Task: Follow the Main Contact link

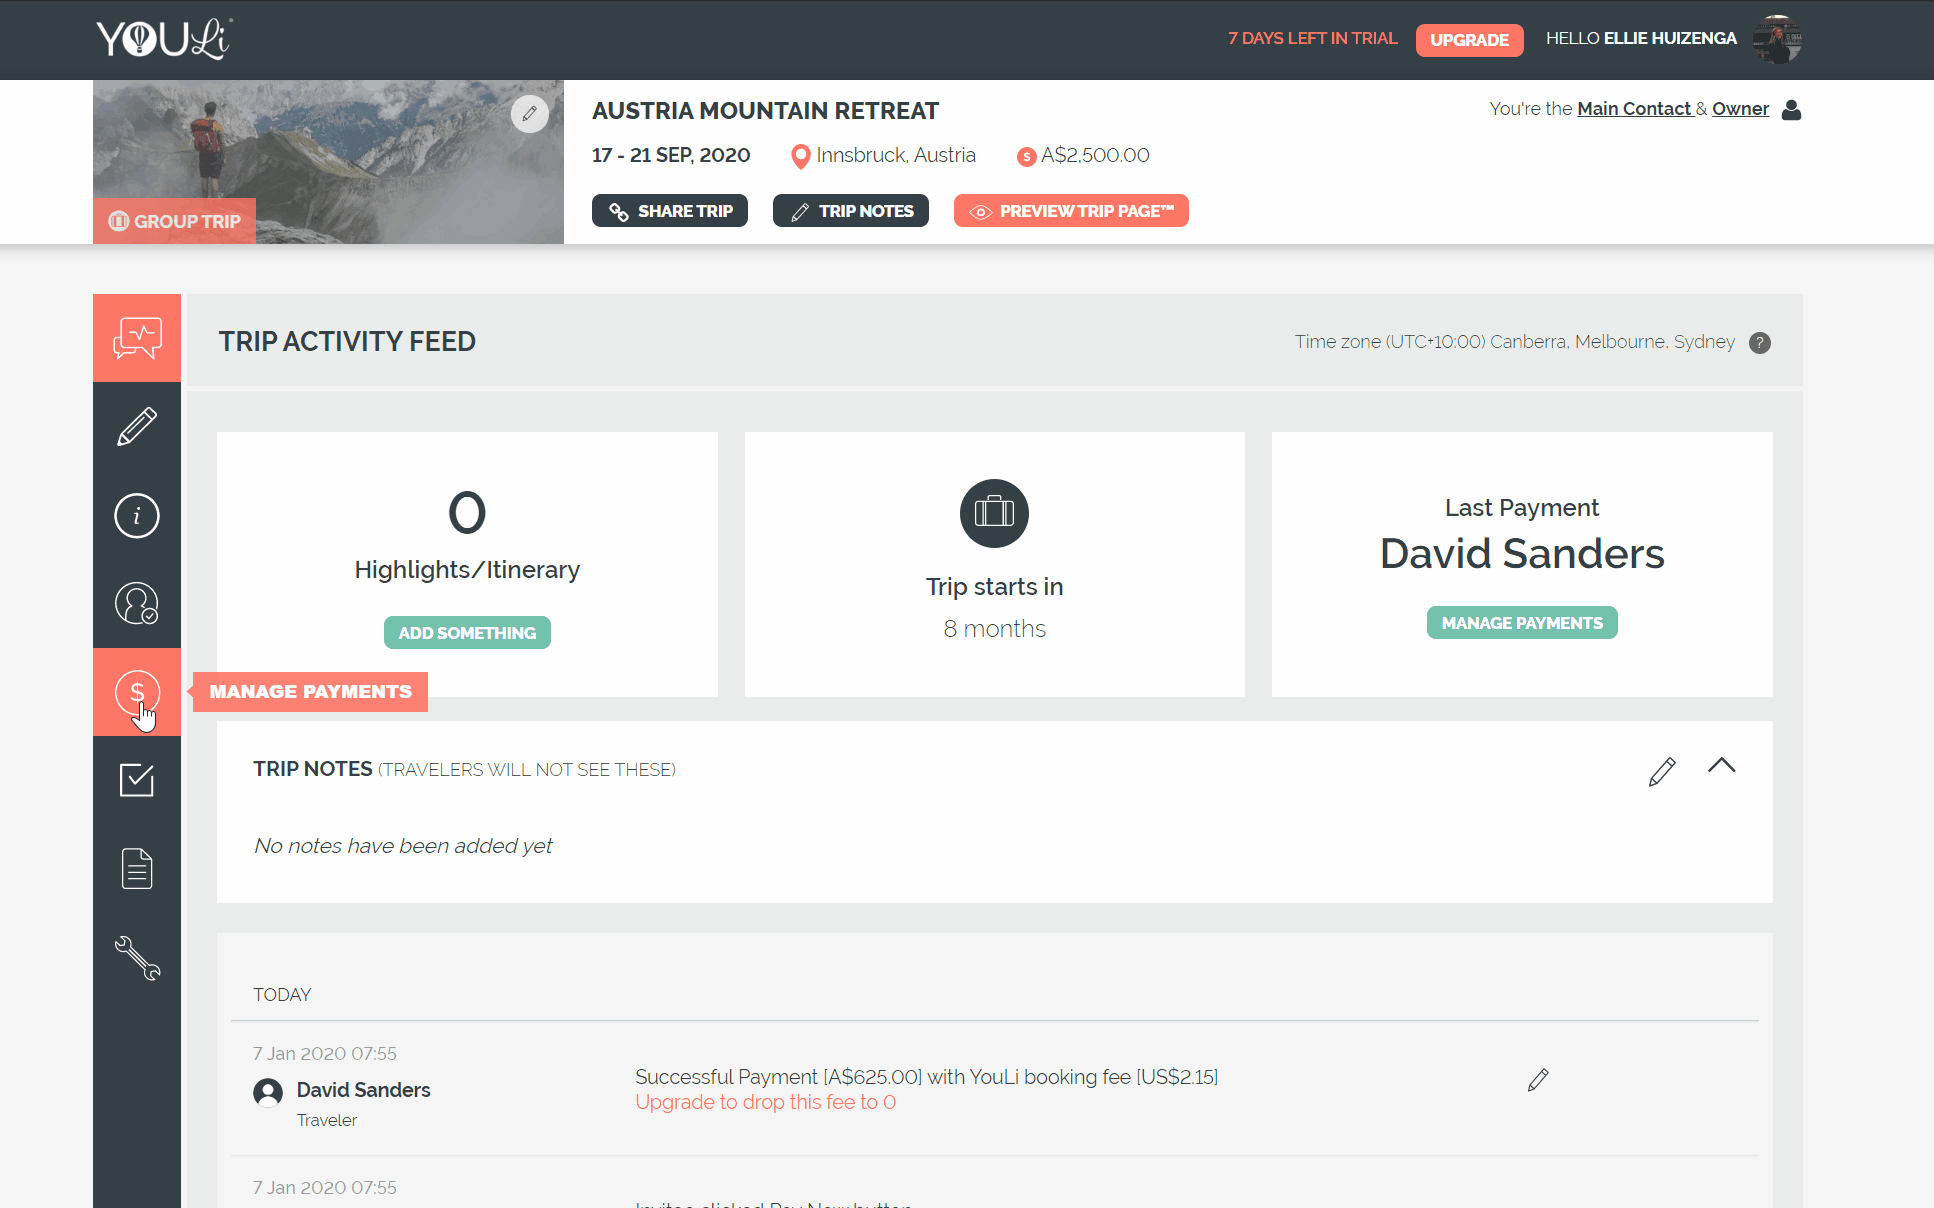Action: click(x=1634, y=109)
